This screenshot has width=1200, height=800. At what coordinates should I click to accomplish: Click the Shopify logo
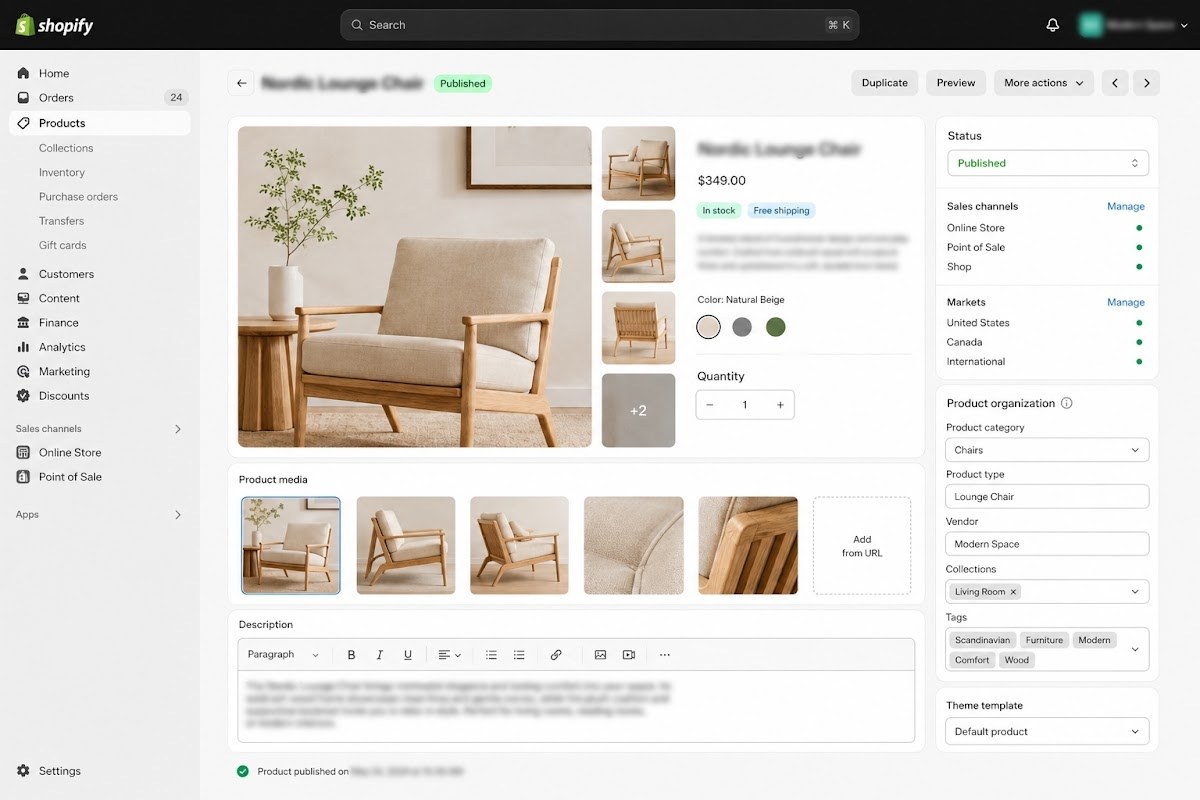coord(54,25)
